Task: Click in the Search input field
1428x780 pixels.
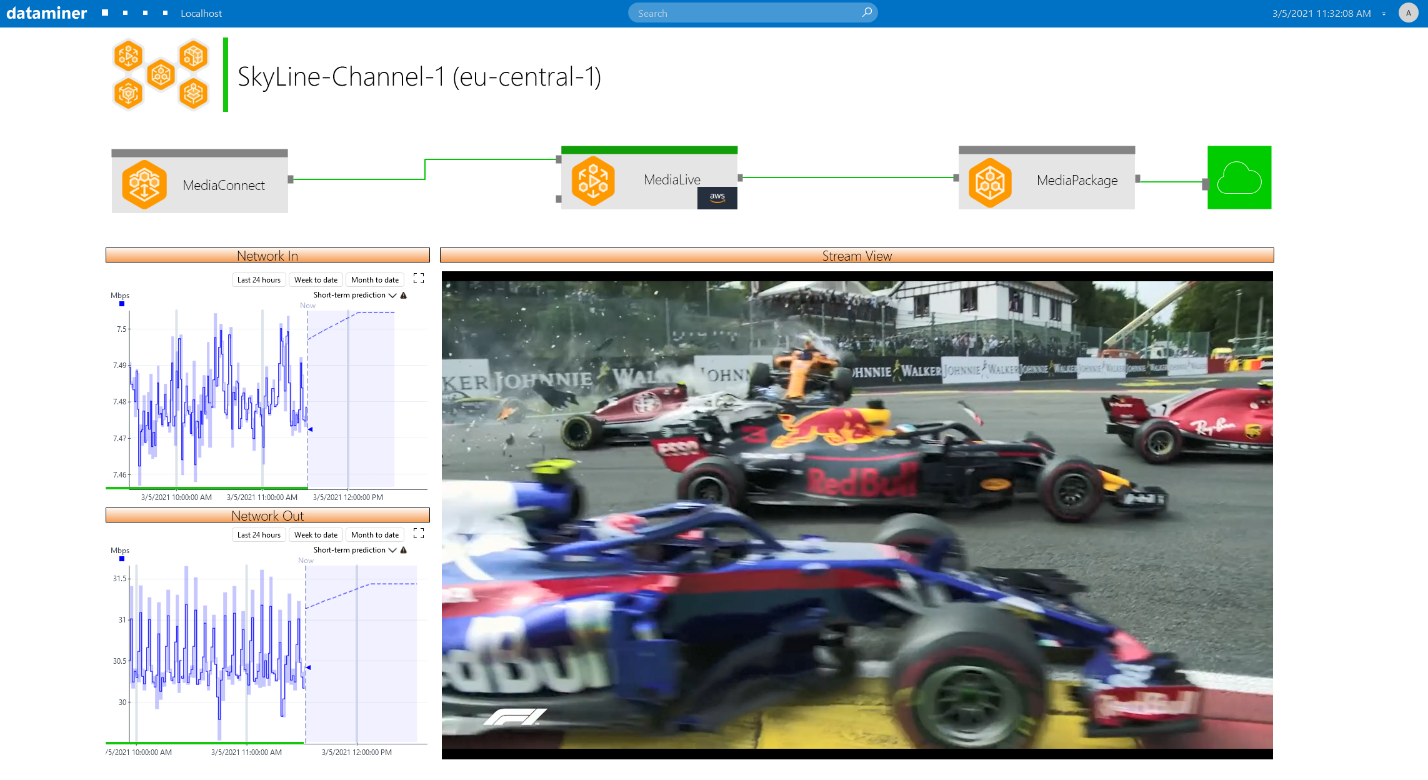Action: click(753, 13)
